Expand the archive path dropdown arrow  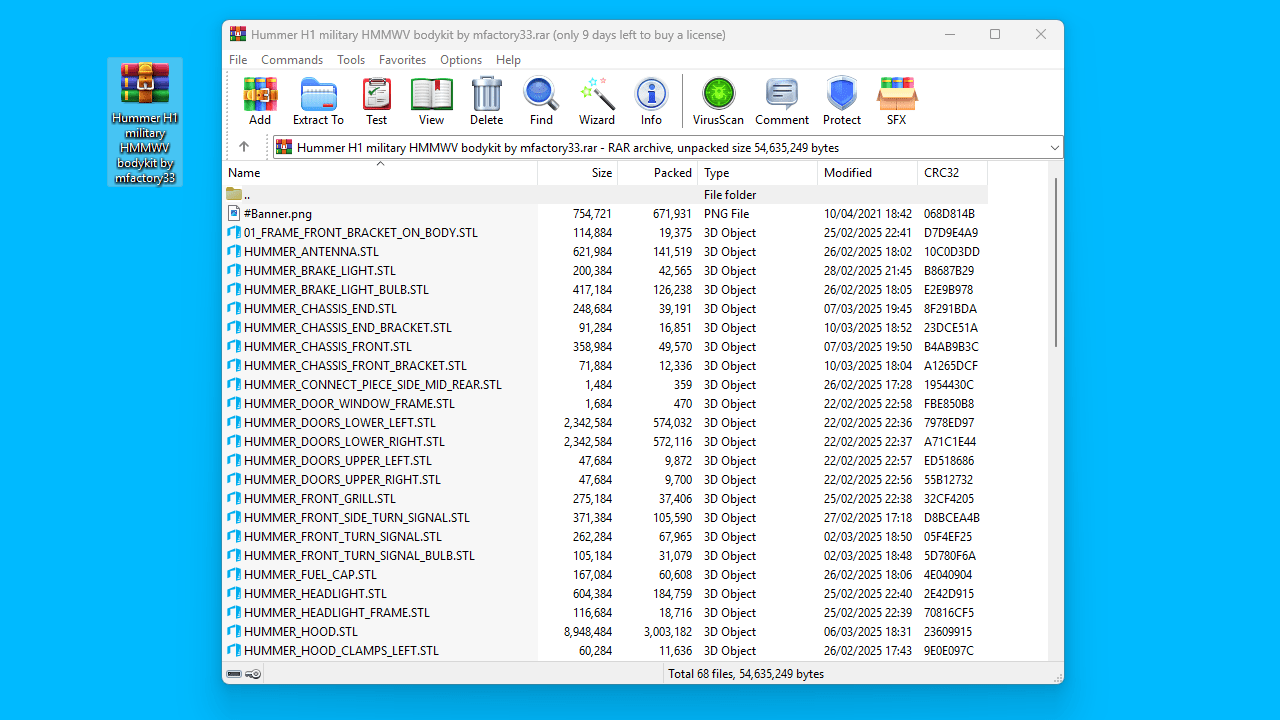(1054, 148)
